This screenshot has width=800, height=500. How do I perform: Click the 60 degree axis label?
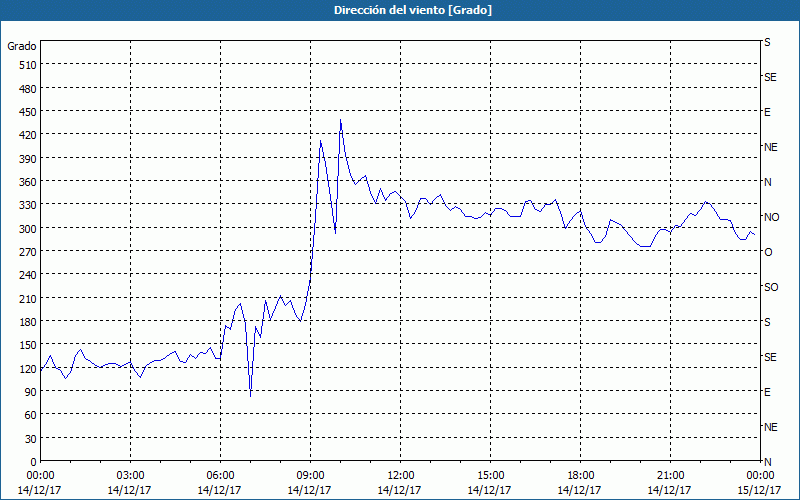(x=31, y=415)
